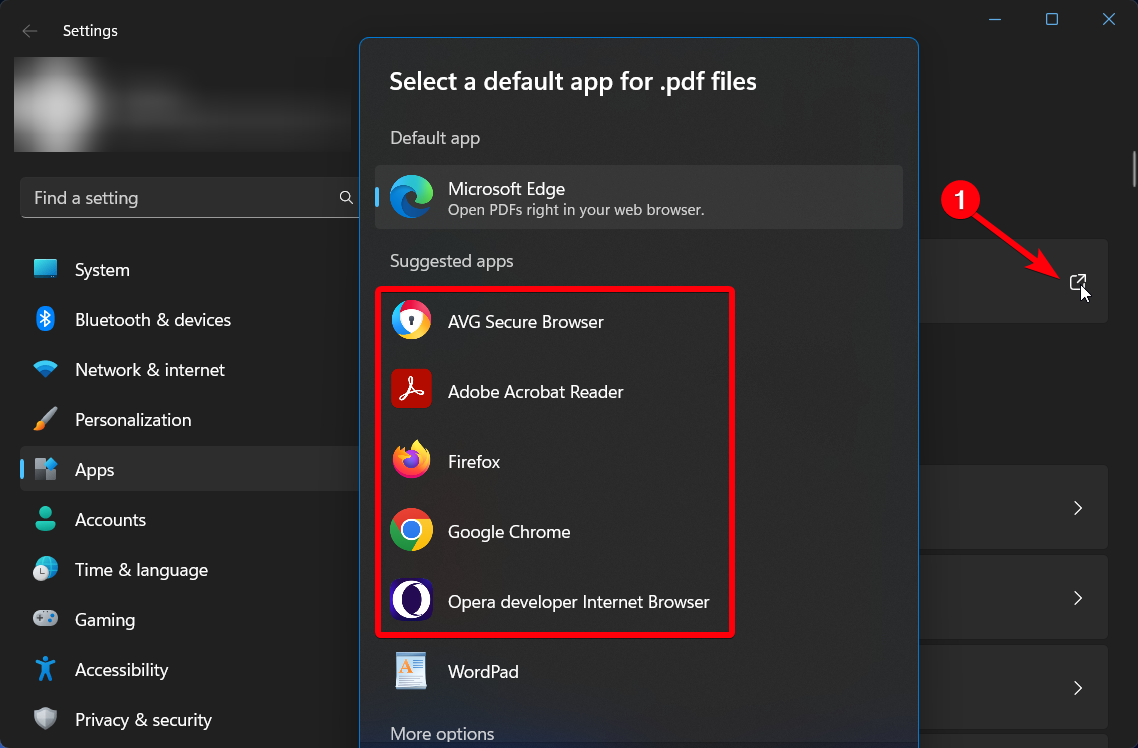Go to Privacy & security settings
1138x748 pixels.
(x=143, y=719)
